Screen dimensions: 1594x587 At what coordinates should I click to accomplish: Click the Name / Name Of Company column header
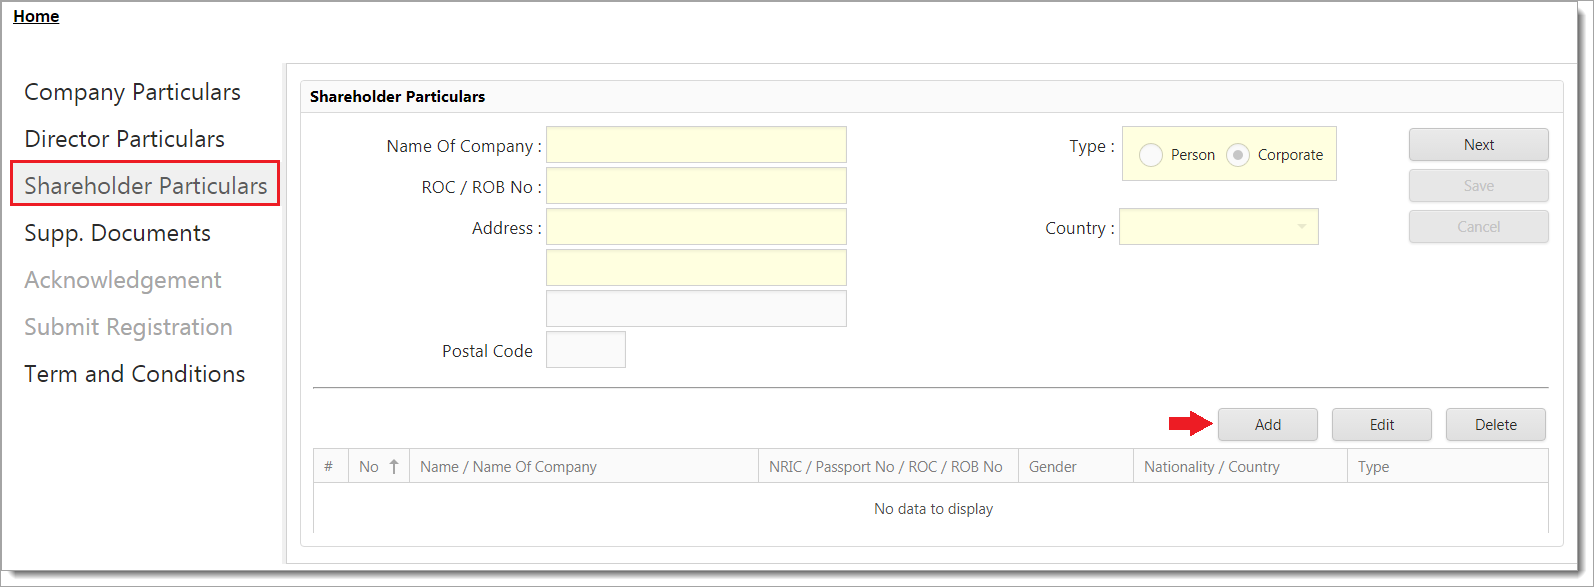508,467
